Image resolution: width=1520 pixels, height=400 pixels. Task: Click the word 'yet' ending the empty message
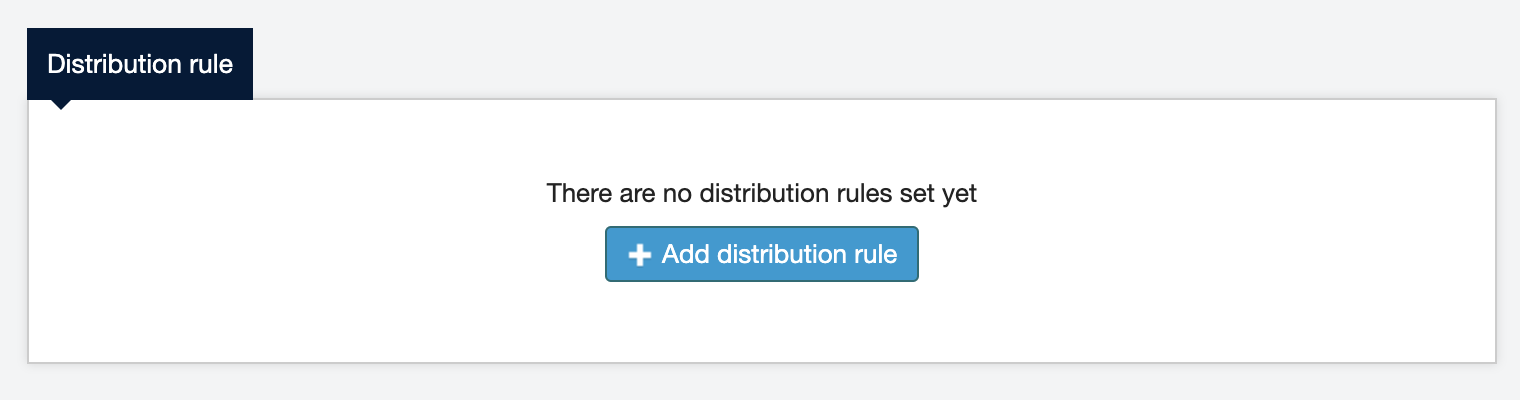pyautogui.click(x=959, y=194)
